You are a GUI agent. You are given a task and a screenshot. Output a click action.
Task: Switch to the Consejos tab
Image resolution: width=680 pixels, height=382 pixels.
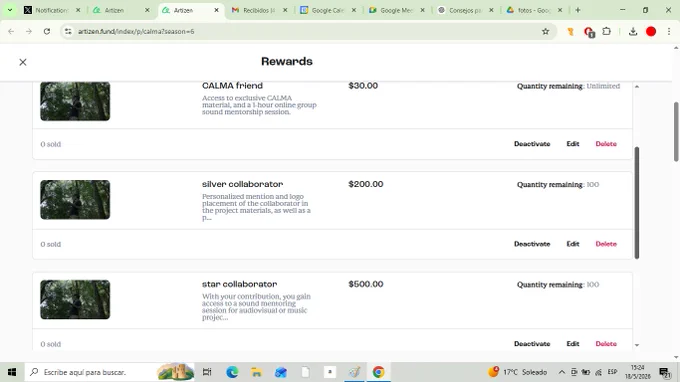pos(464,10)
